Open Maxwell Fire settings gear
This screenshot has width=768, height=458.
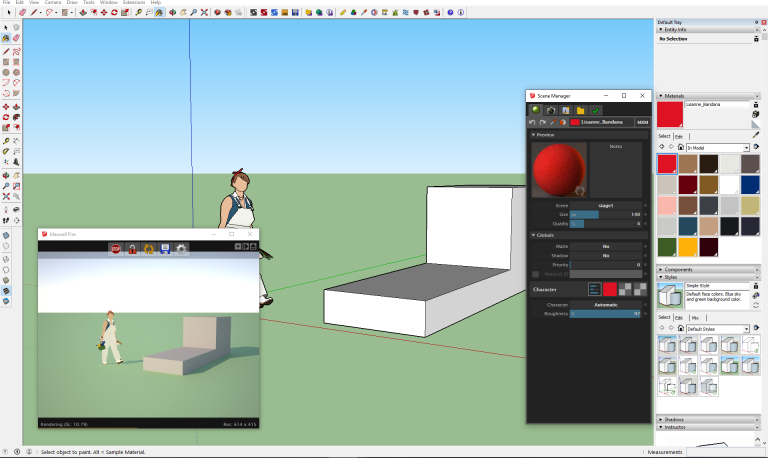pos(181,248)
